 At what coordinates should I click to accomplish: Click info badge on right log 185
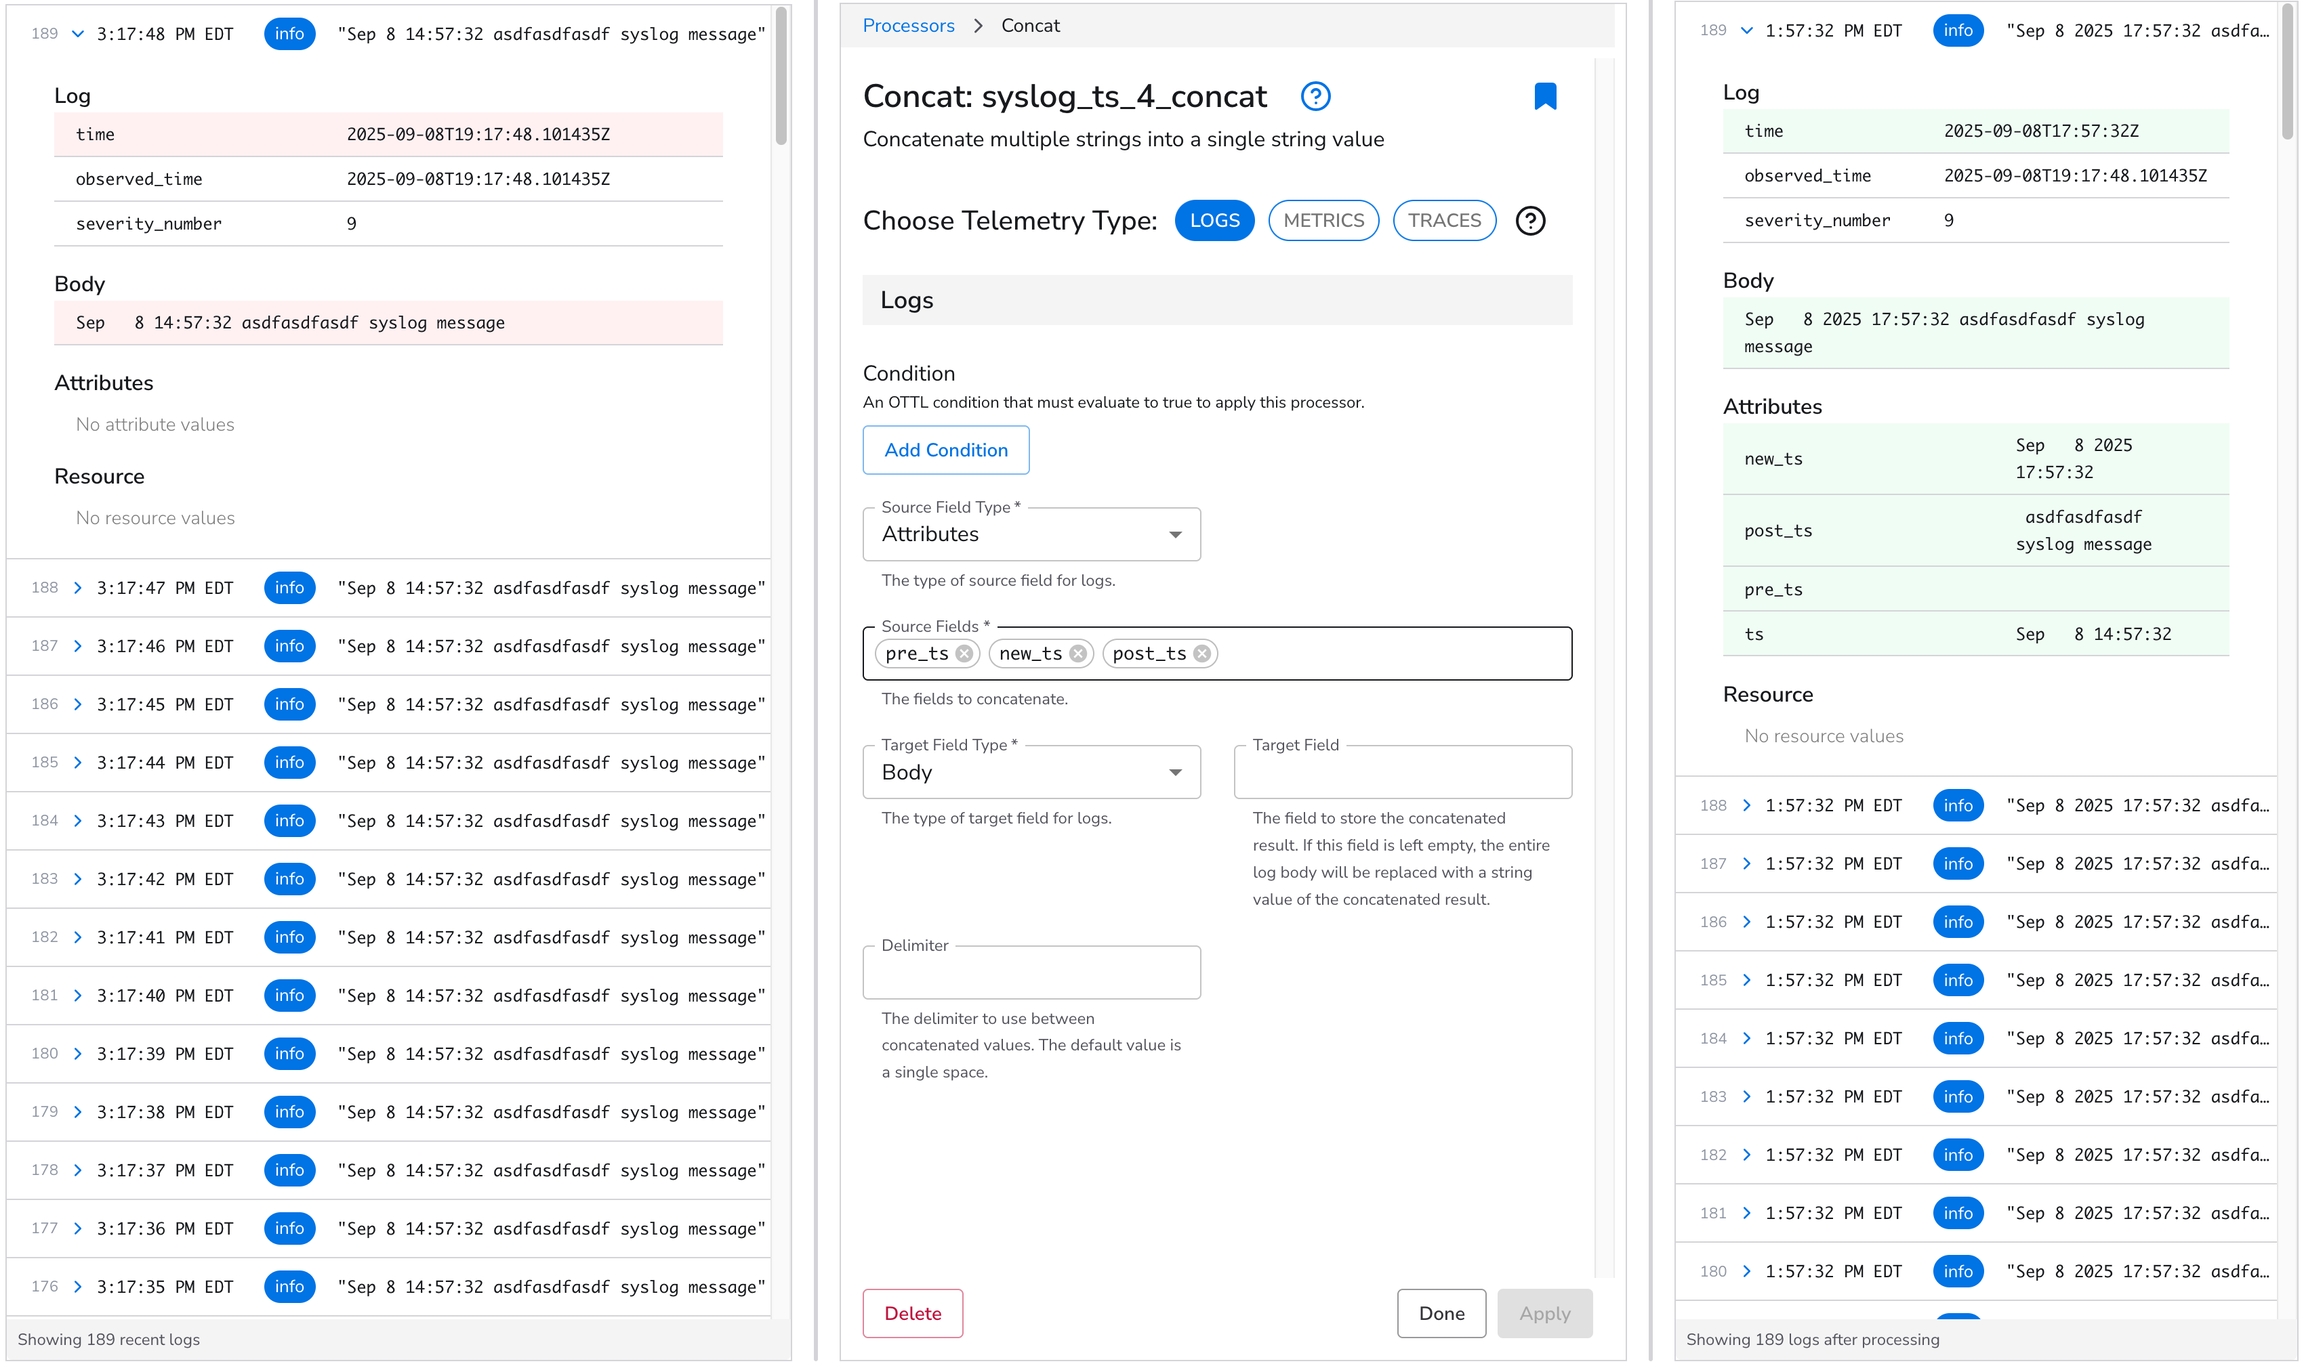coord(1957,980)
